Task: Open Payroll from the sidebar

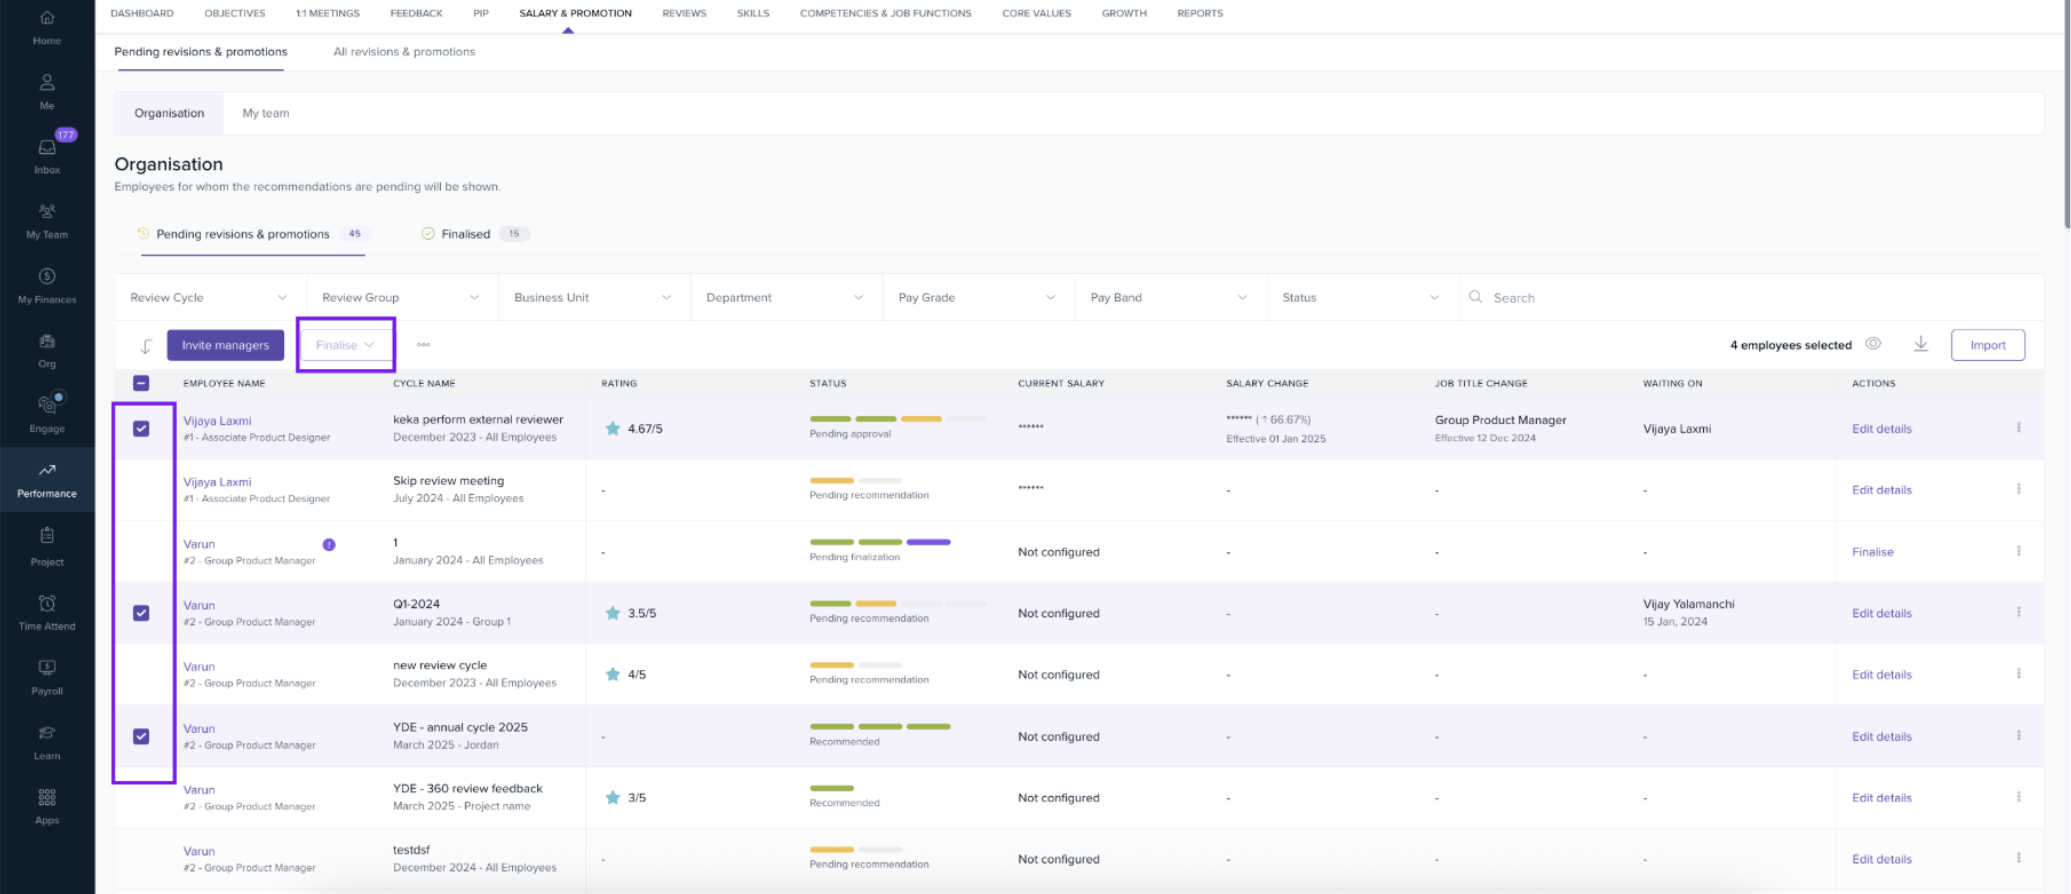Action: pyautogui.click(x=47, y=676)
